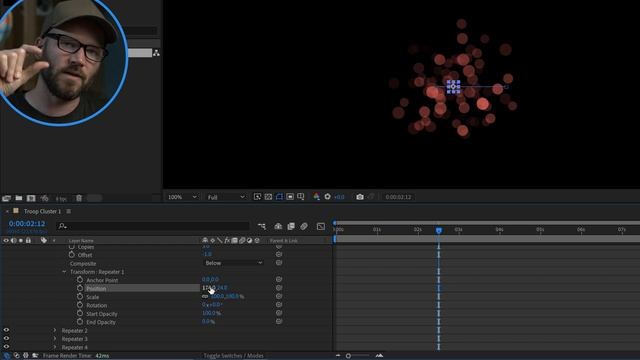Click the timeline current time 0:00:02:12
The width and height of the screenshot is (640, 360).
[x=27, y=224]
